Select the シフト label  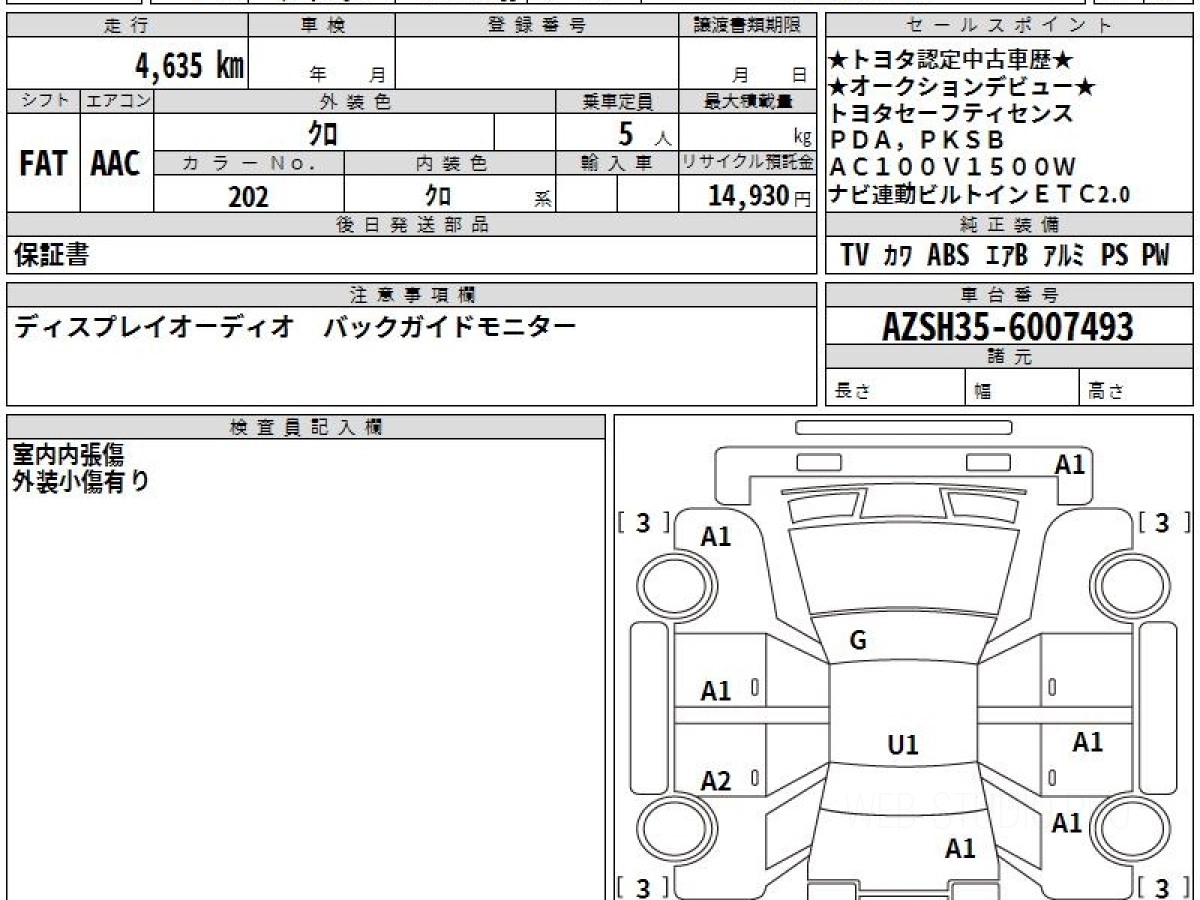[x=43, y=101]
